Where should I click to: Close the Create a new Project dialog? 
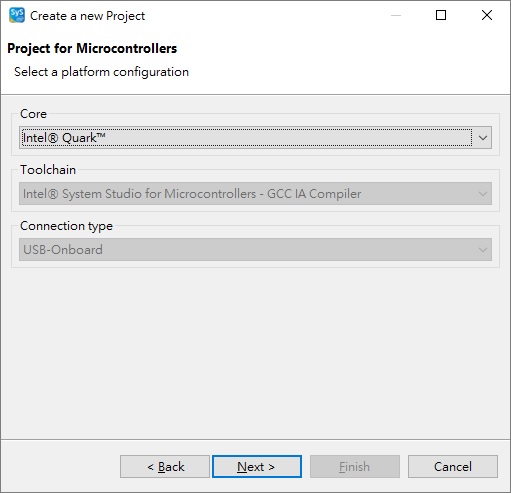(487, 15)
